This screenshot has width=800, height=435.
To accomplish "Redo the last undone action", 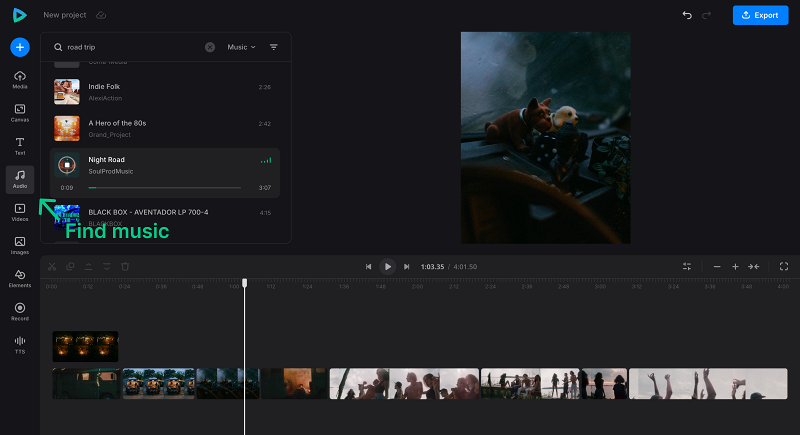I will click(x=707, y=15).
